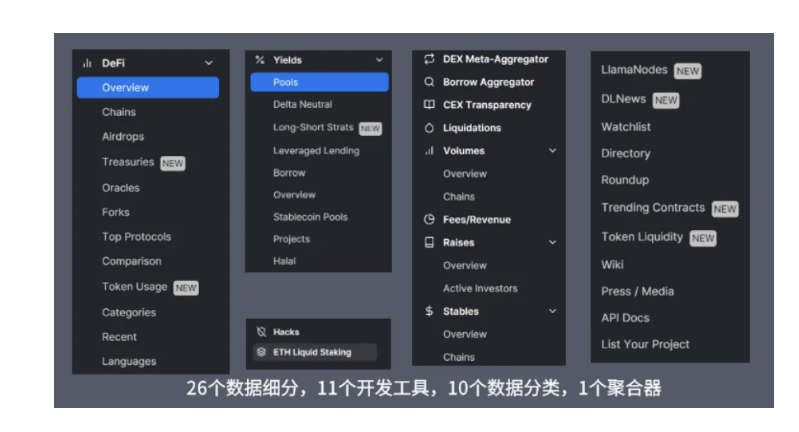Image resolution: width=799 pixels, height=432 pixels.
Task: Open Press / Media
Action: 637,291
